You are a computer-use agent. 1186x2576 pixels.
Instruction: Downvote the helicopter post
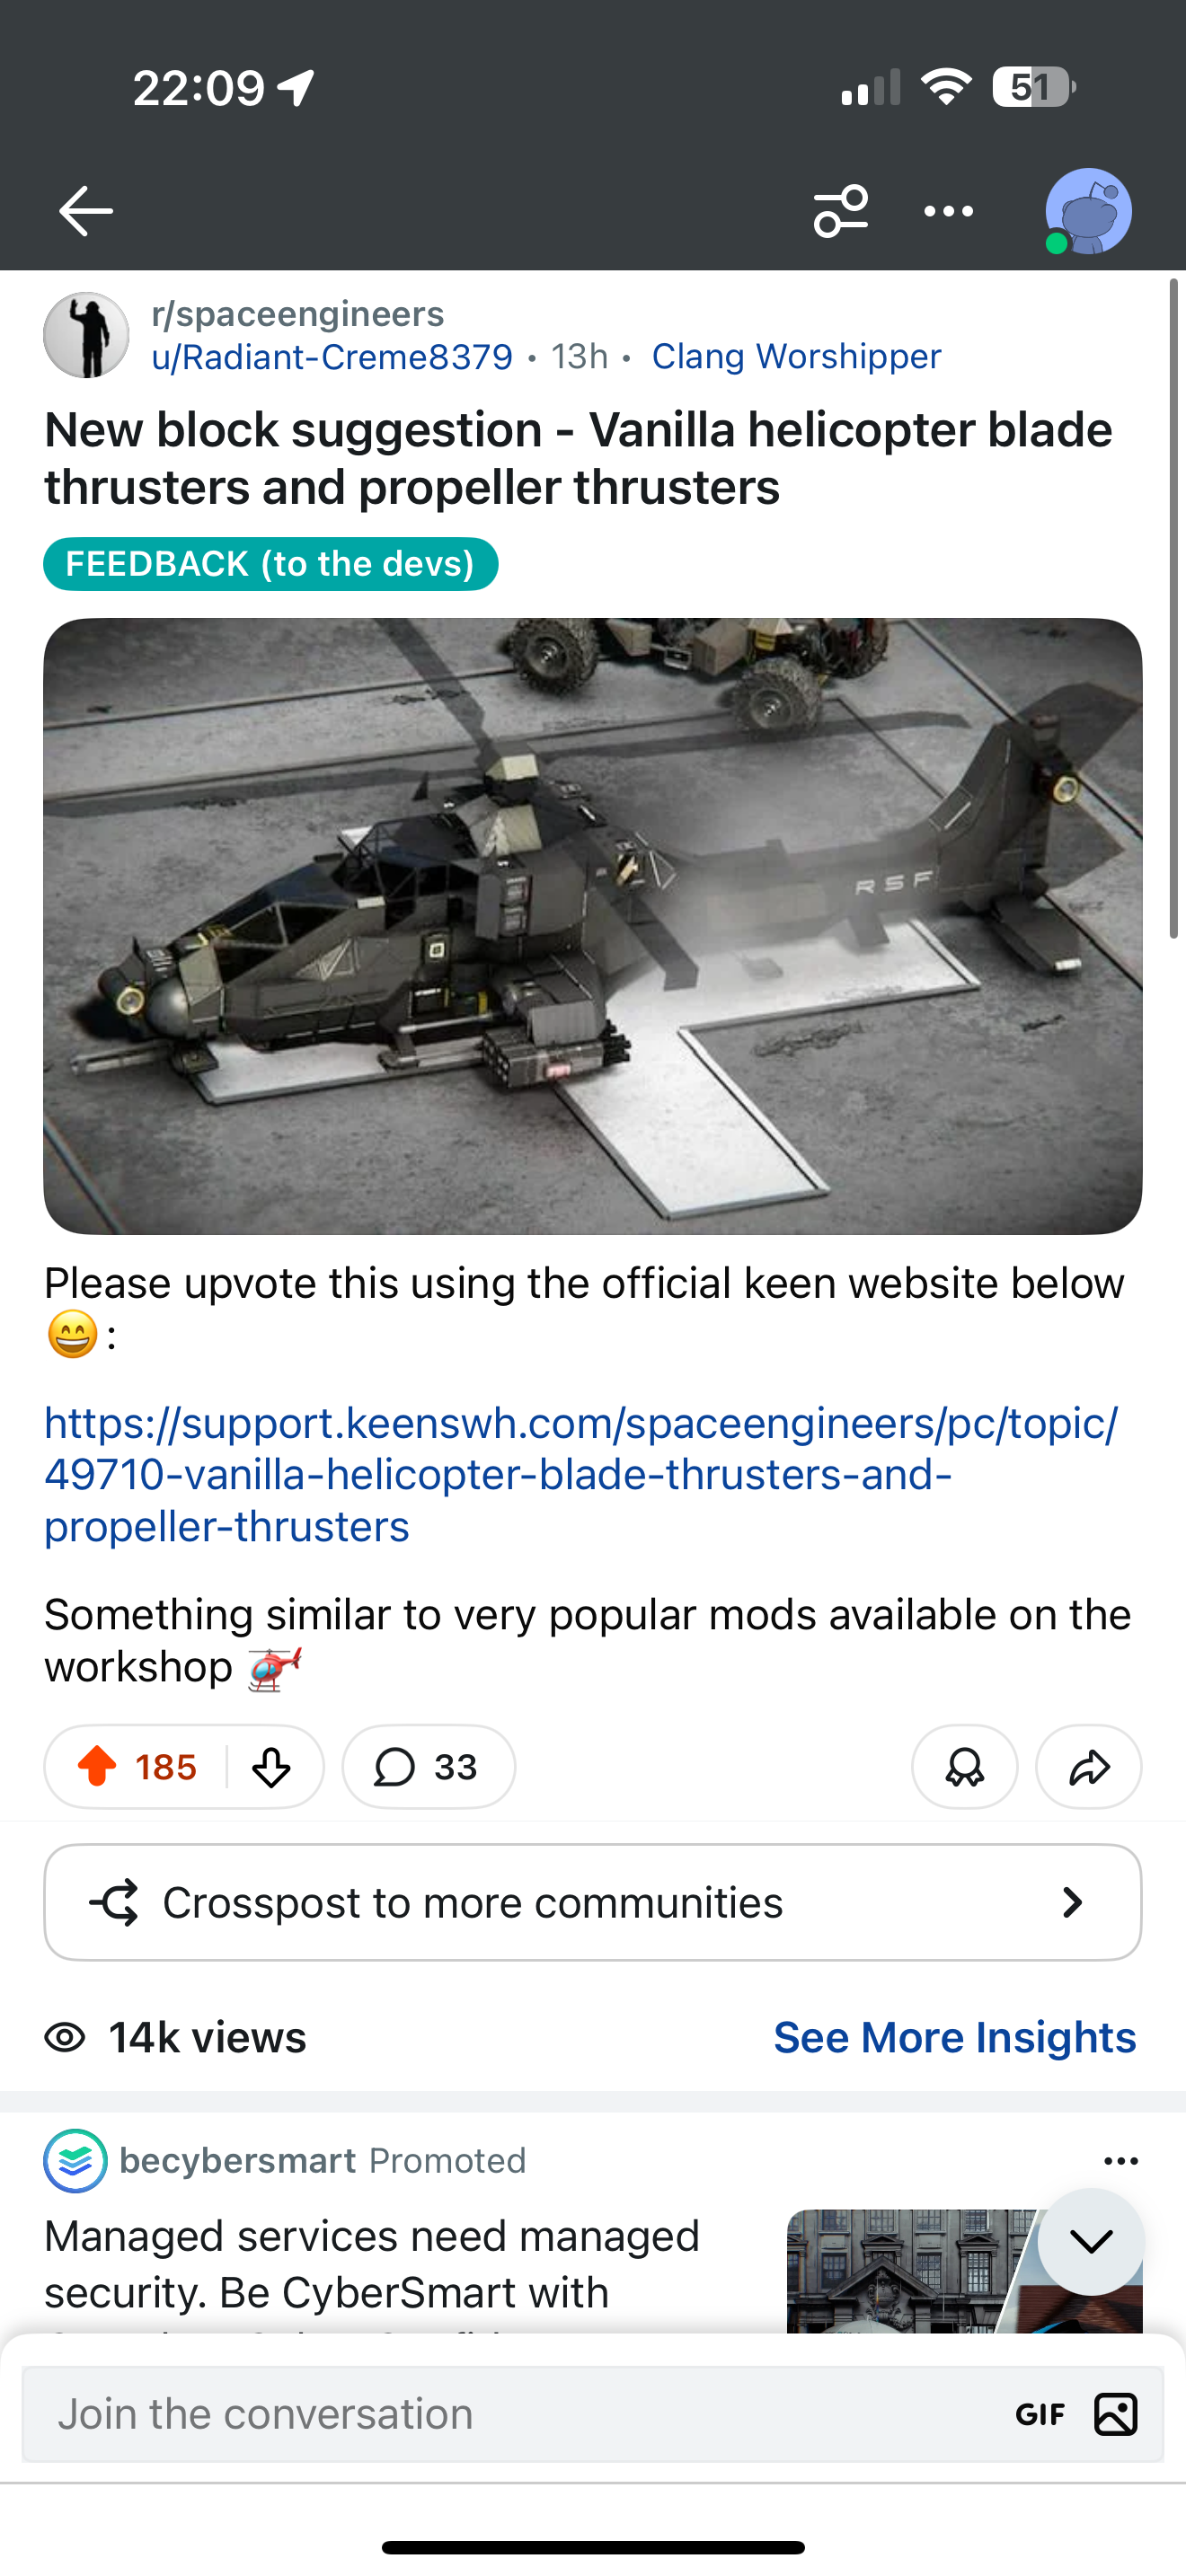click(271, 1767)
